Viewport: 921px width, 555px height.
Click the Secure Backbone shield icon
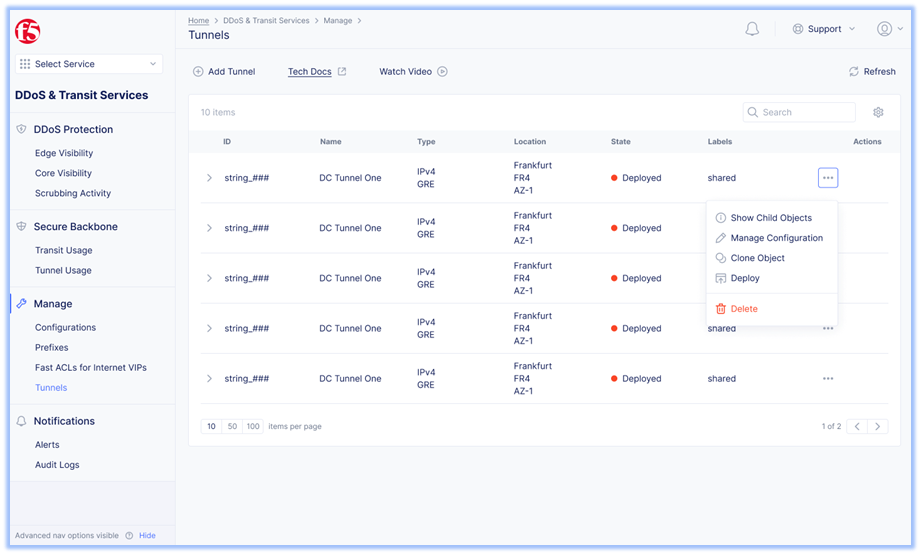click(21, 227)
